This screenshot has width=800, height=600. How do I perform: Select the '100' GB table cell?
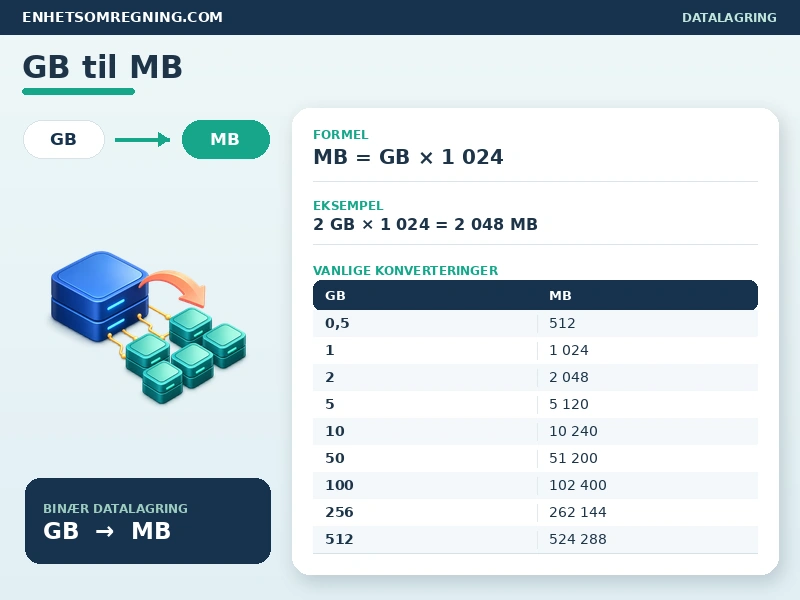[x=339, y=485]
